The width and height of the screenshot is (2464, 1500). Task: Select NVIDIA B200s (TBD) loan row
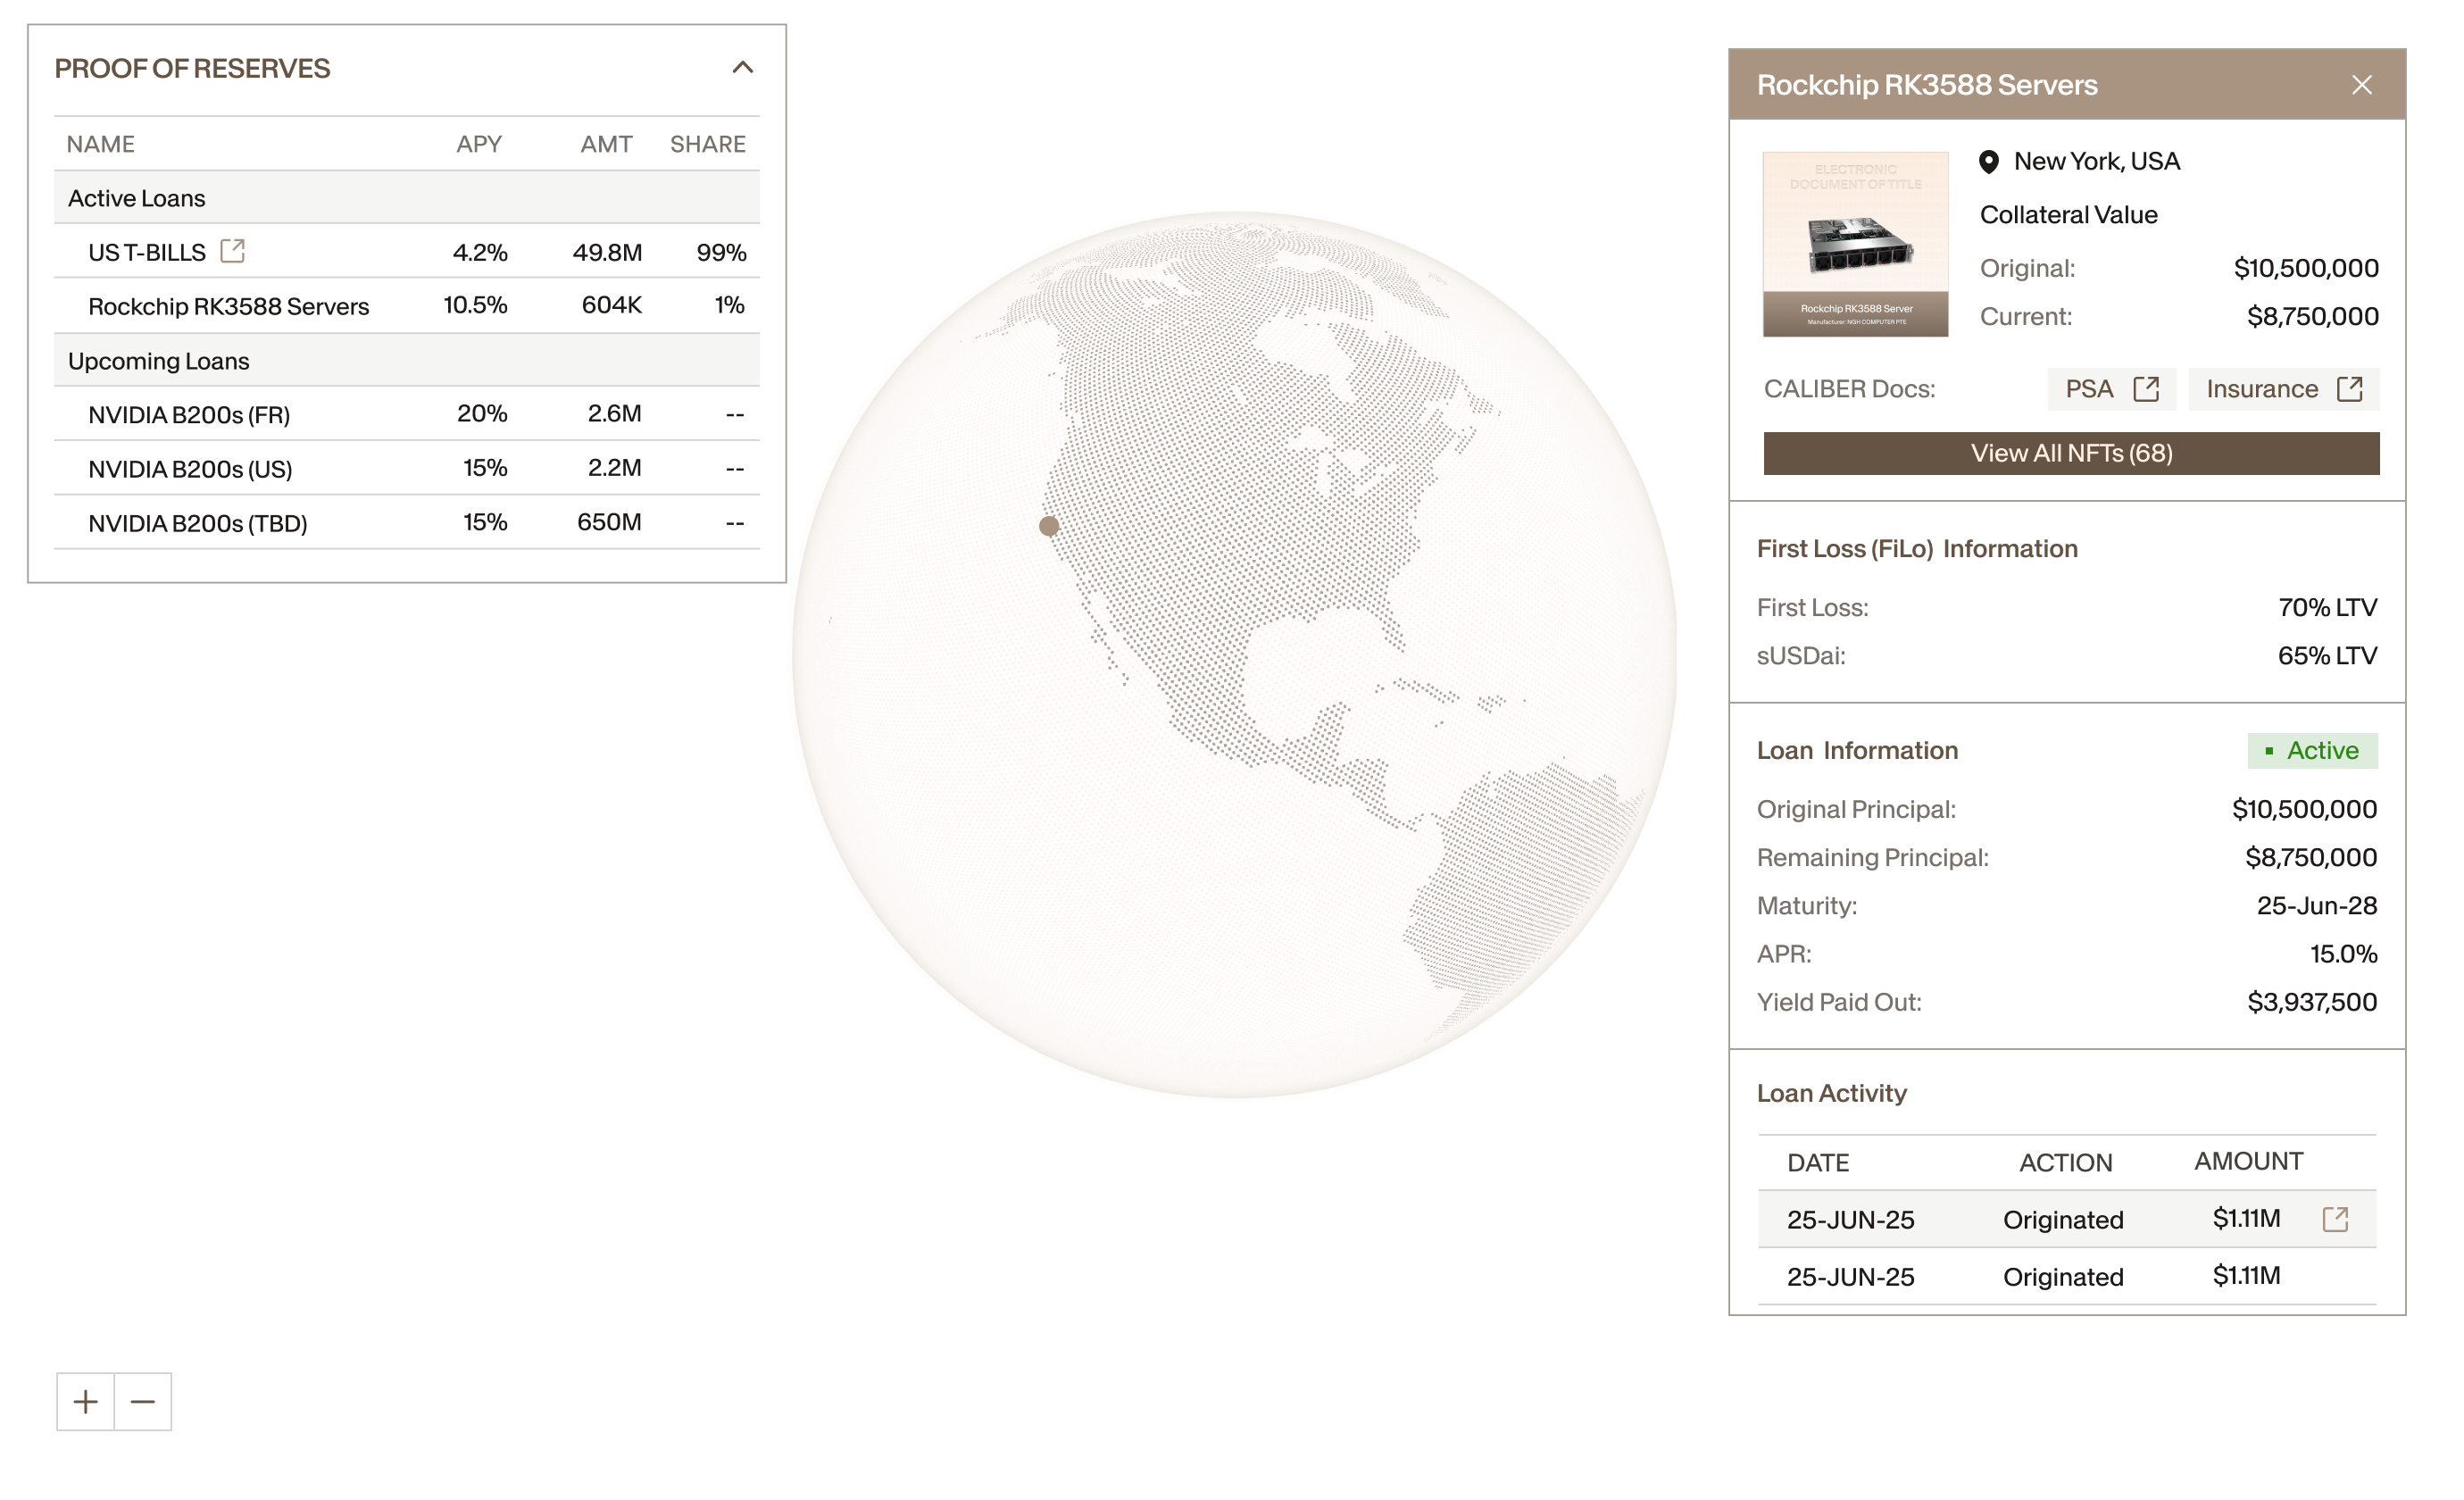click(406, 523)
